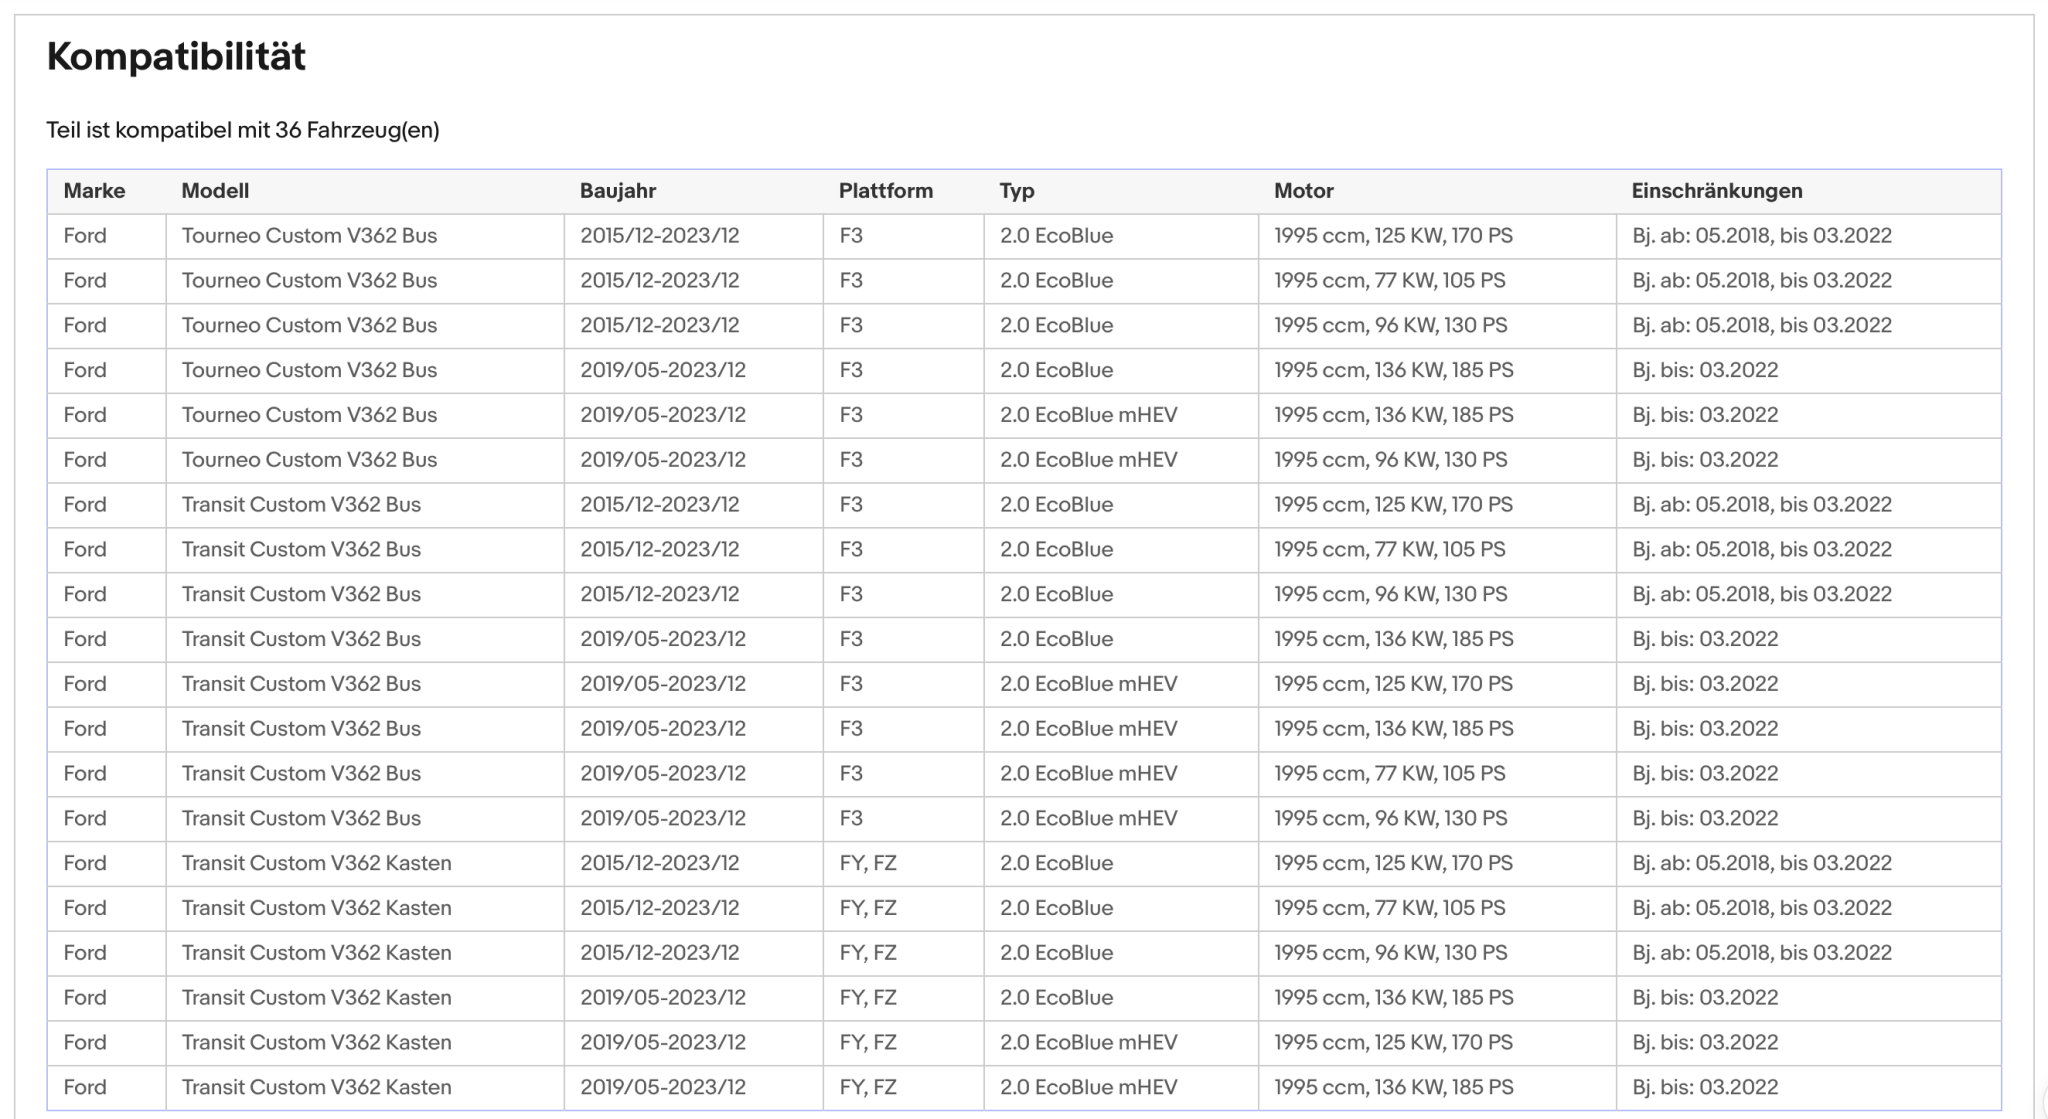This screenshot has height=1119, width=2048.
Task: Select Einschränkungen cell of Transit Bus mHEV 77 KW row
Action: click(x=1809, y=774)
